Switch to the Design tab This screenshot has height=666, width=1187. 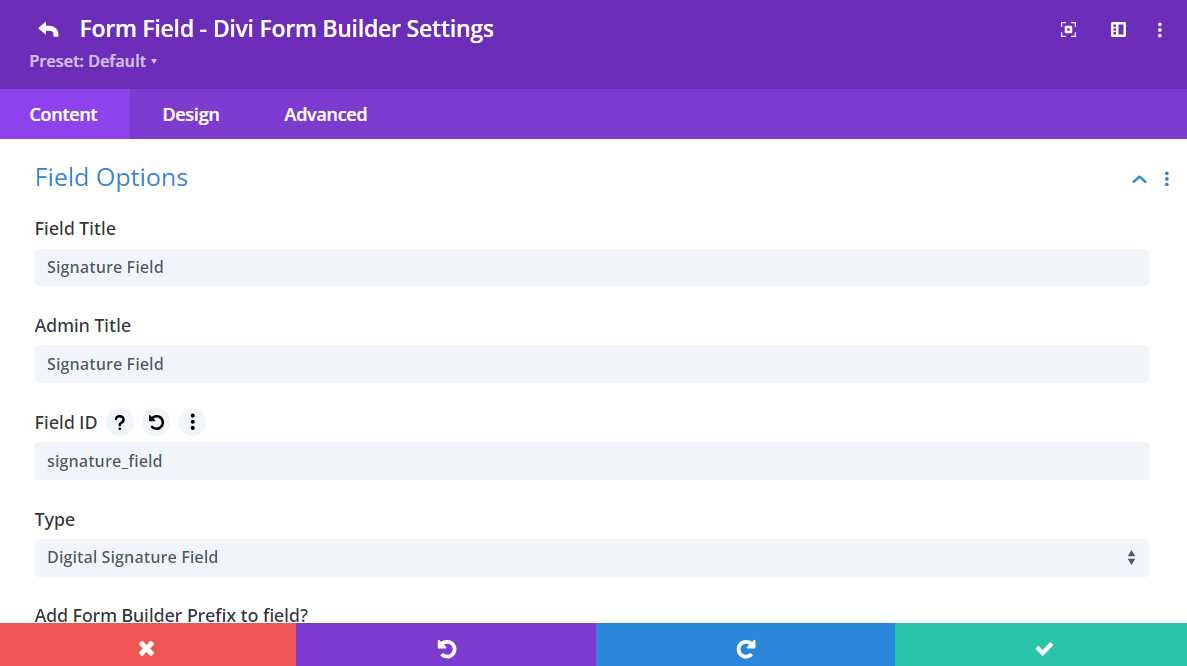[x=190, y=114]
